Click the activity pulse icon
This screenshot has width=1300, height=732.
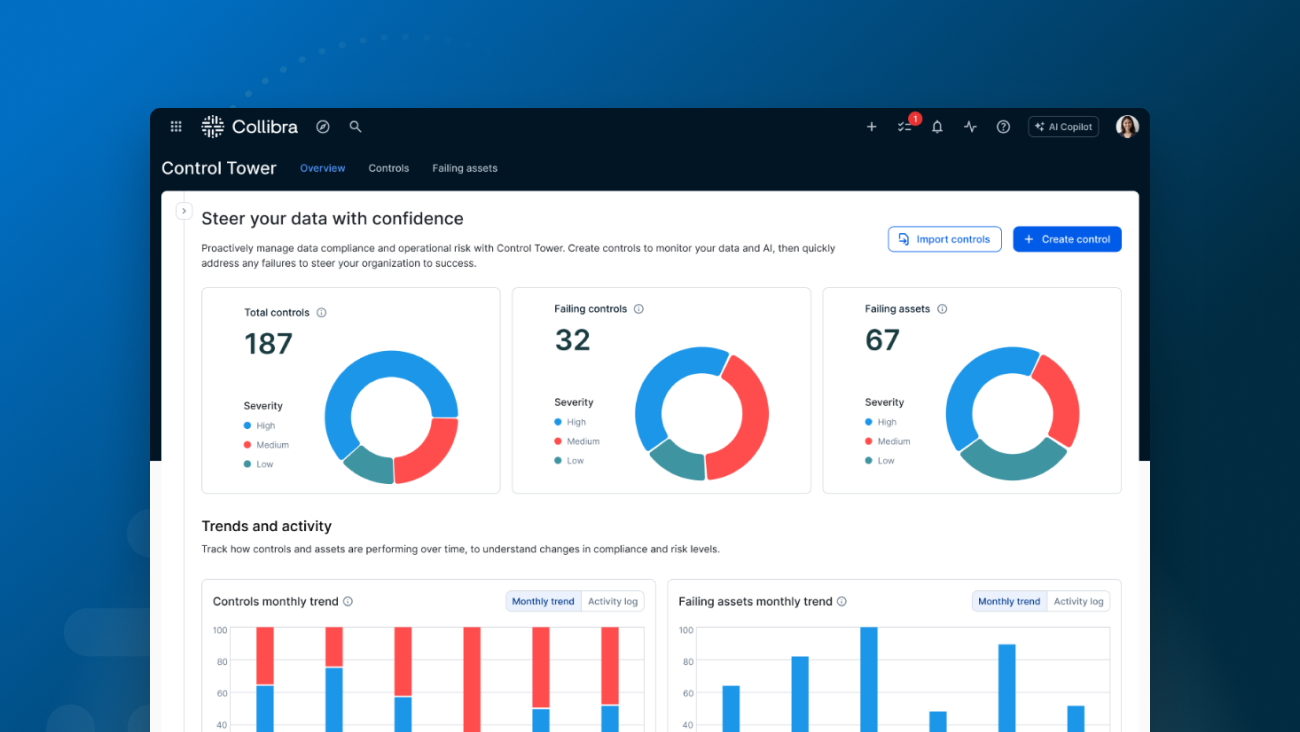[x=970, y=127]
